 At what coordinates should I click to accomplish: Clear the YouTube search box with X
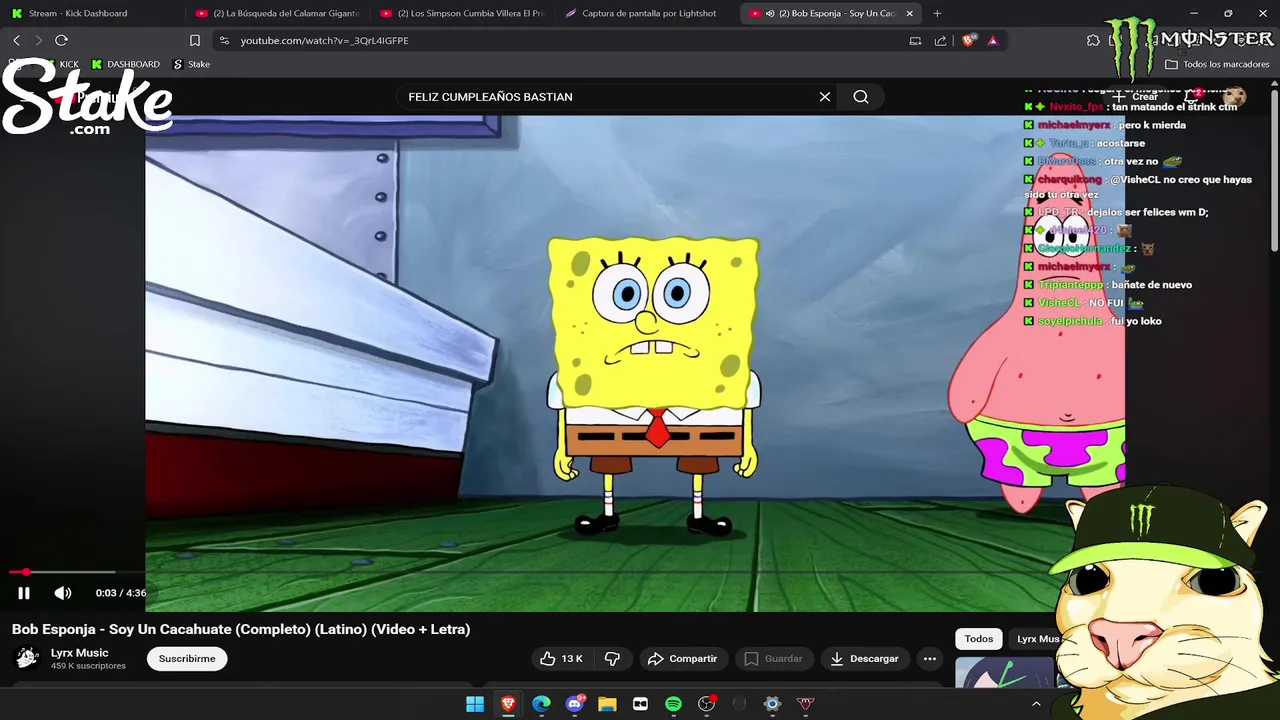[825, 97]
